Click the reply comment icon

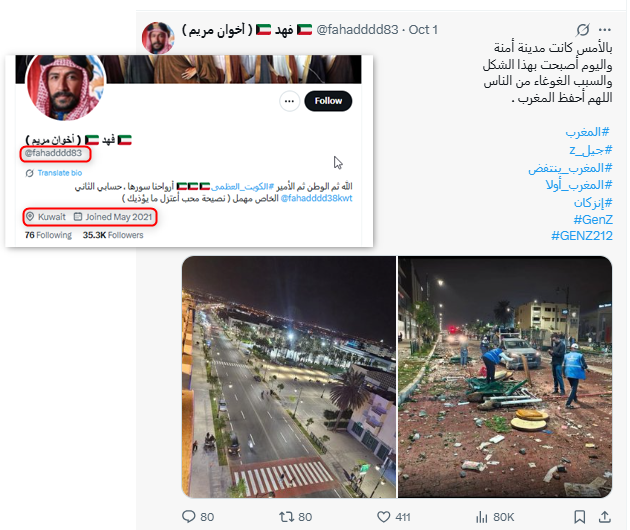point(188,516)
